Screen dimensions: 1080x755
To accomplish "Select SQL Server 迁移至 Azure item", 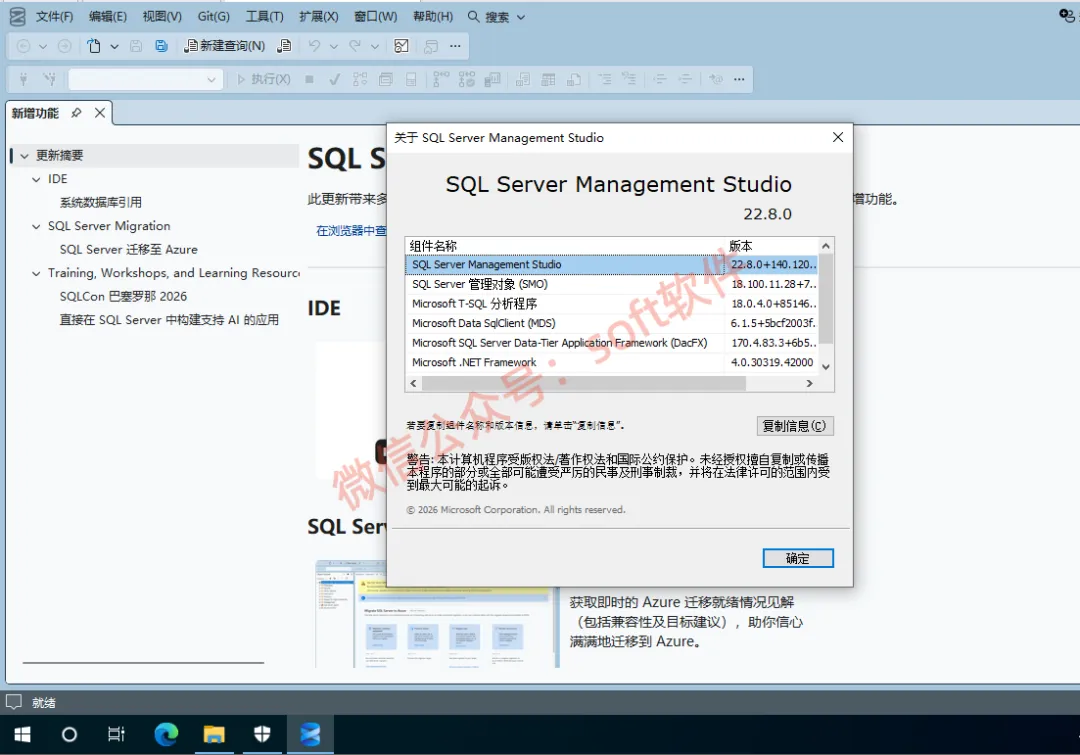I will 128,249.
